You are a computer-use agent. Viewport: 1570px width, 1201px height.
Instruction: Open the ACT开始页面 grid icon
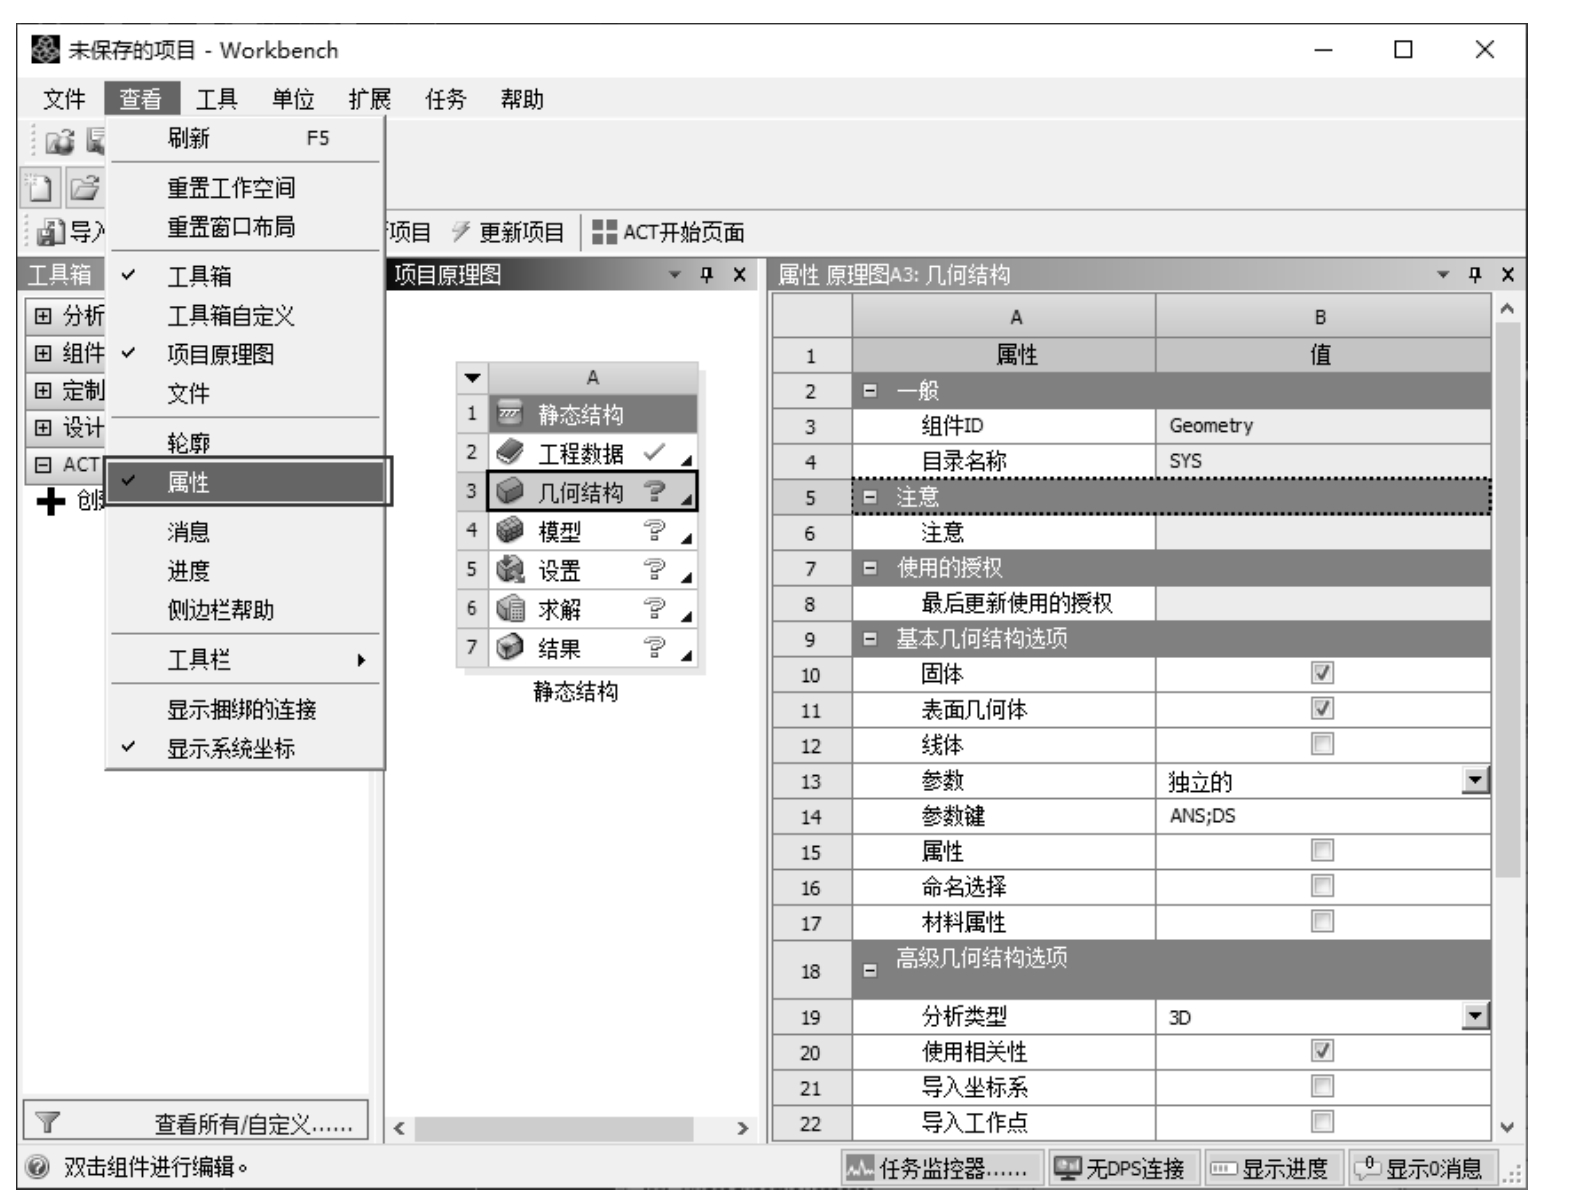click(604, 232)
